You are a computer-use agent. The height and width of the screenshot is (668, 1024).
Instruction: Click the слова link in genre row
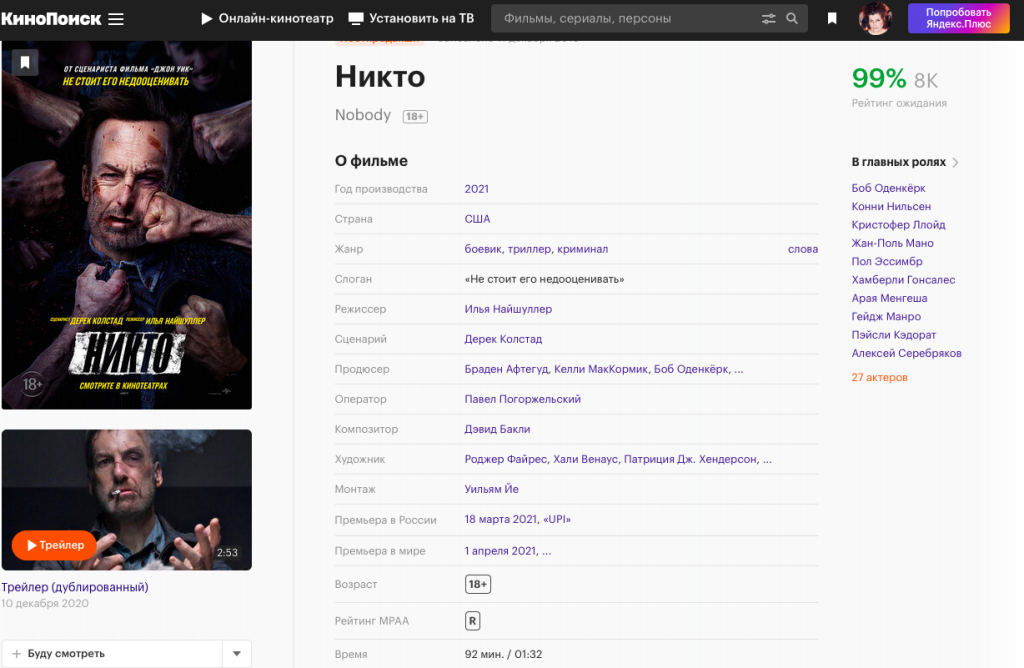802,249
